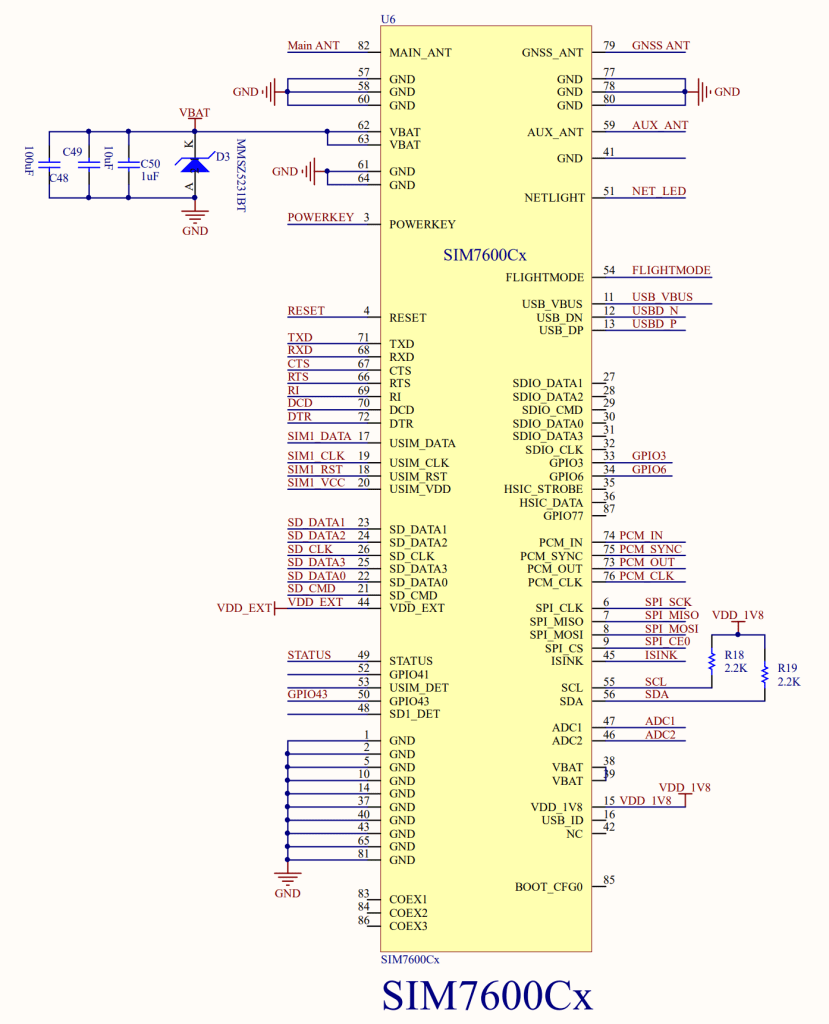The width and height of the screenshot is (829, 1024).
Task: Select the GND symbol below diode D3
Action: pos(195,216)
